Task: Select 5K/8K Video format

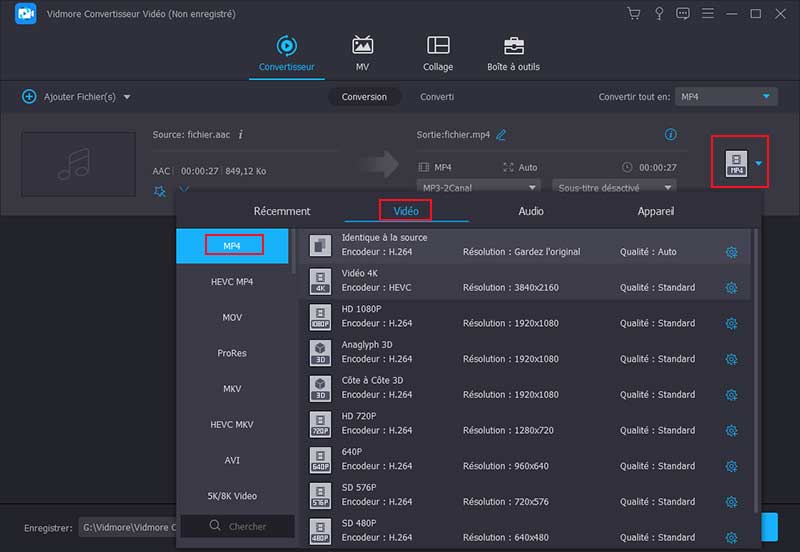Action: tap(232, 496)
